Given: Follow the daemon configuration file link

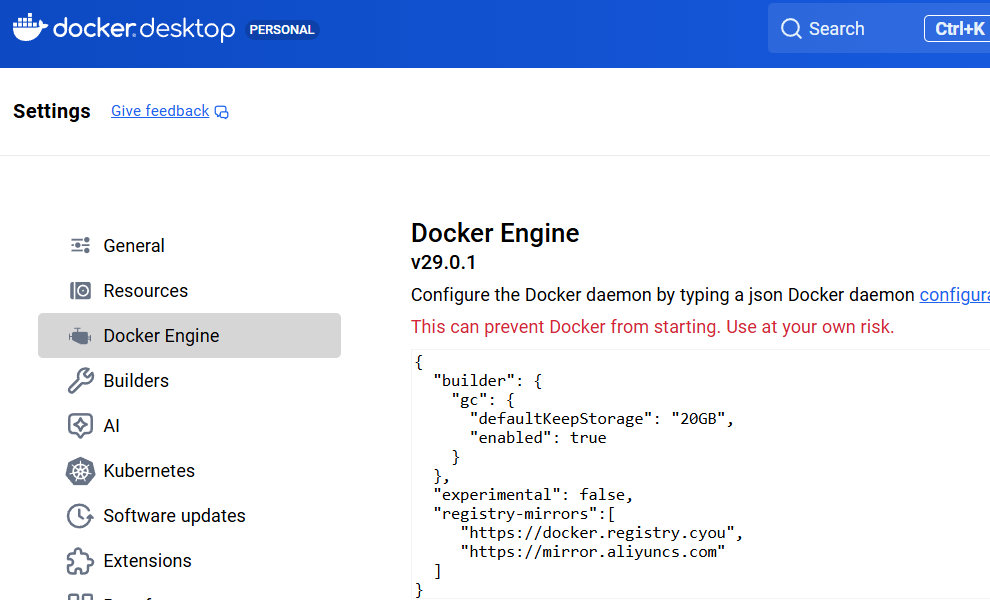Looking at the screenshot, I should tap(954, 295).
